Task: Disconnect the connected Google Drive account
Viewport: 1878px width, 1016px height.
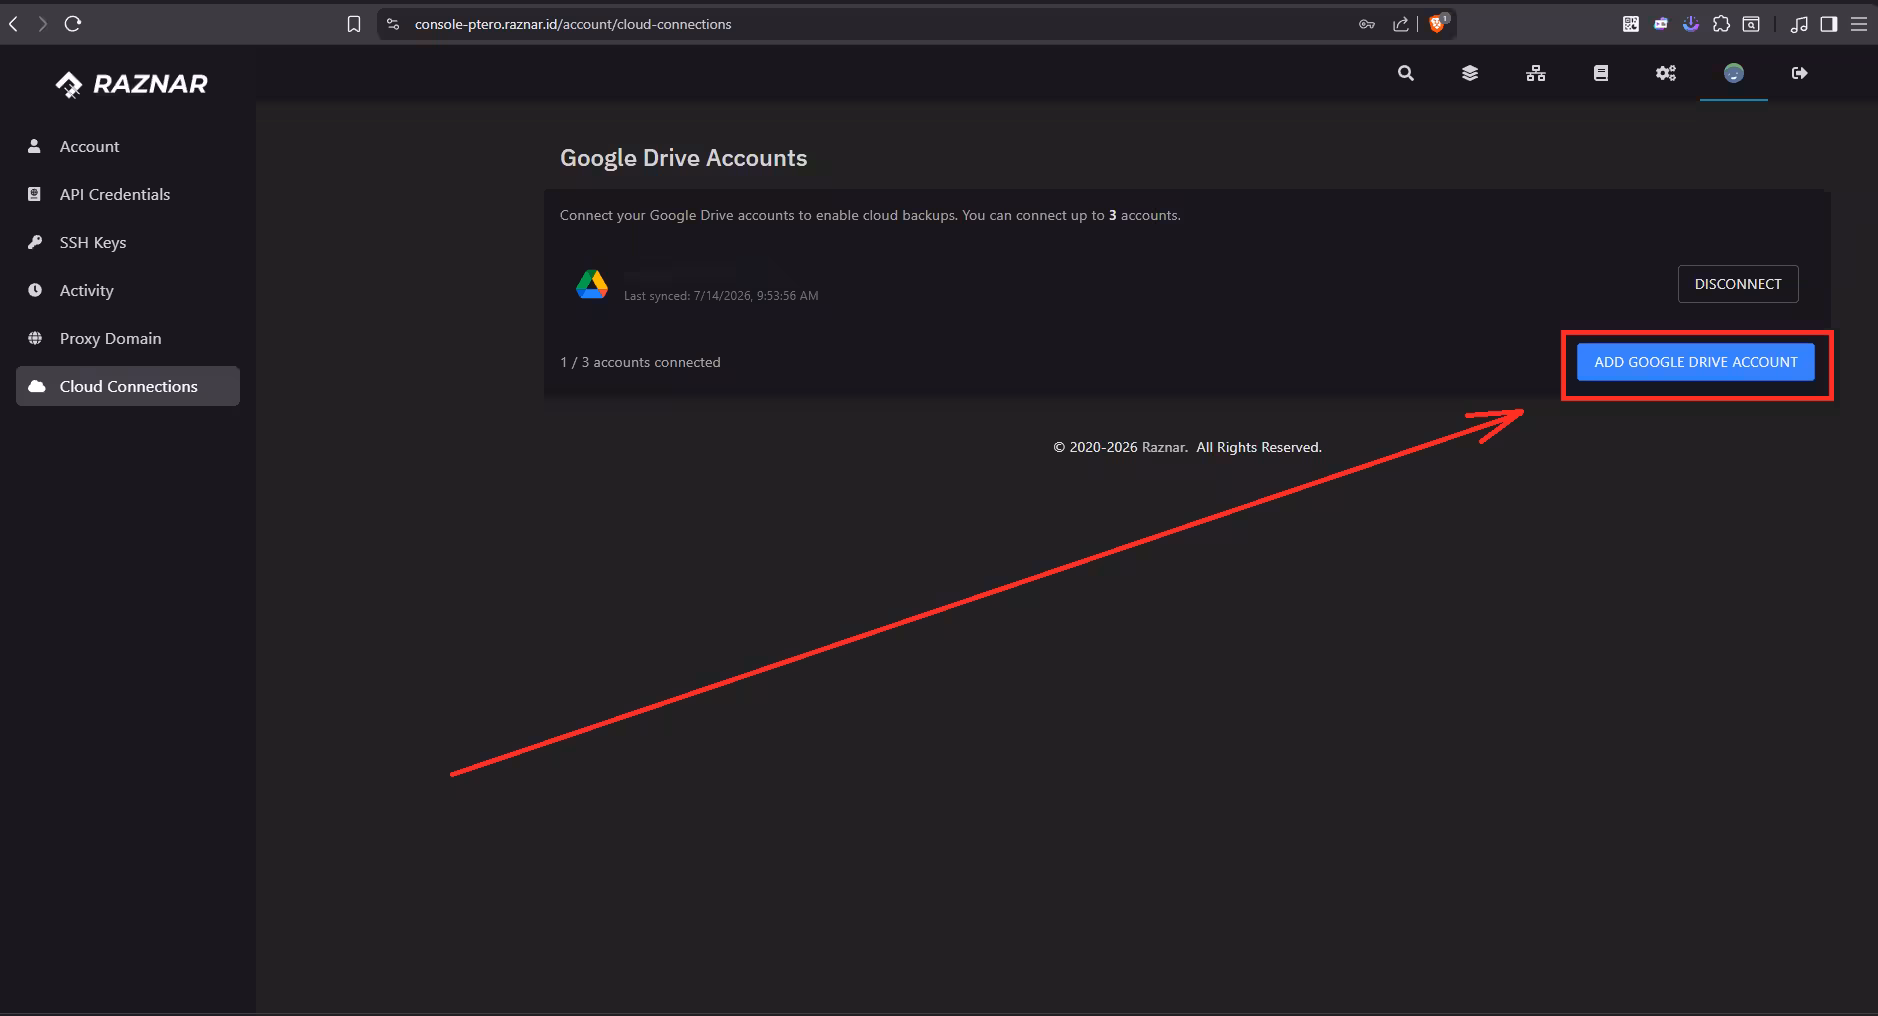Action: click(x=1738, y=284)
